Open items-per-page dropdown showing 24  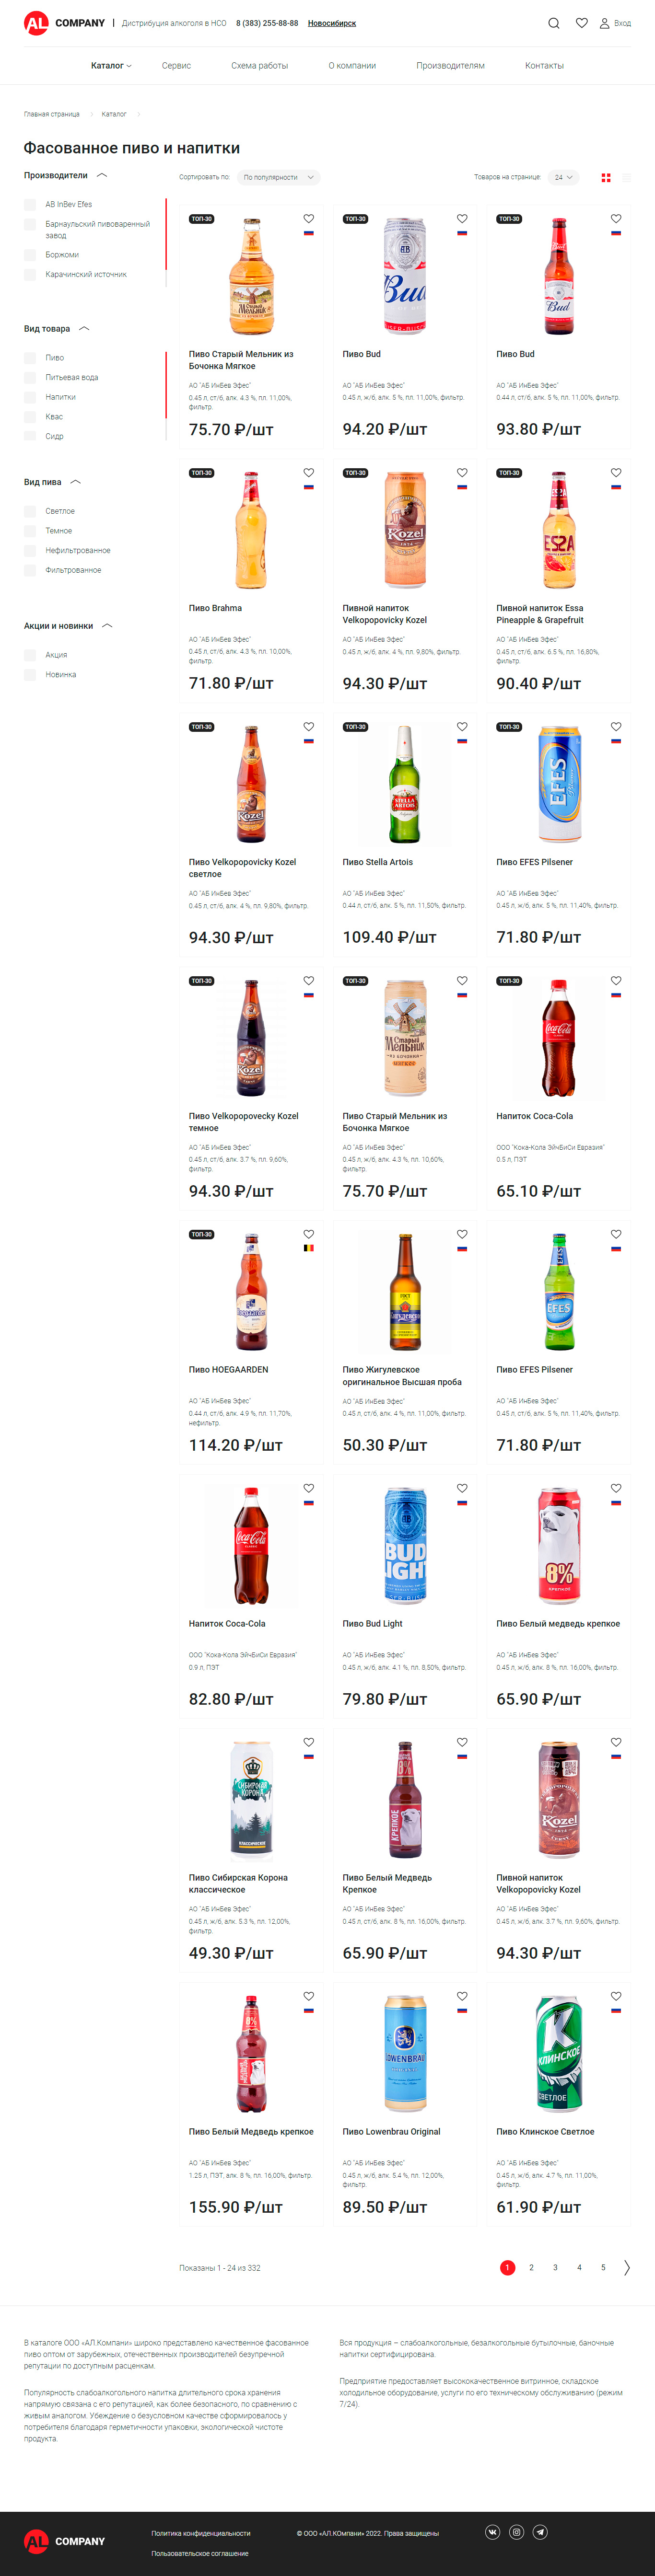[x=564, y=178]
